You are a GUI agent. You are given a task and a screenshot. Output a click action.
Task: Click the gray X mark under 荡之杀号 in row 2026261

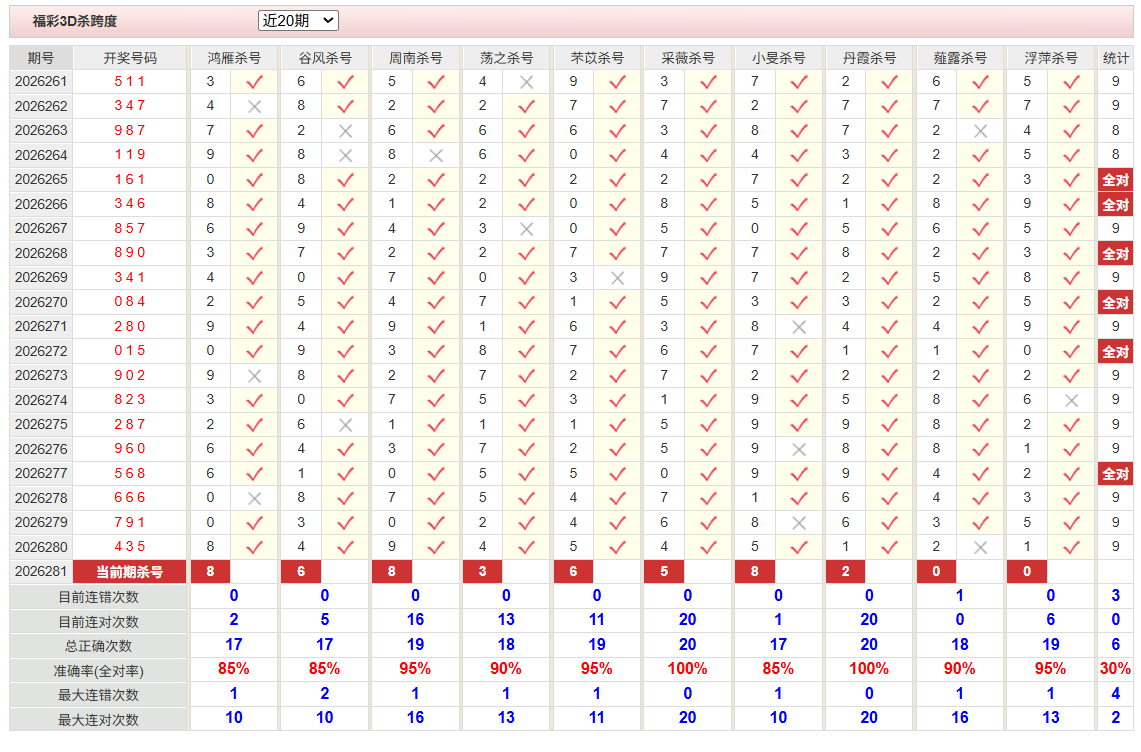click(526, 82)
